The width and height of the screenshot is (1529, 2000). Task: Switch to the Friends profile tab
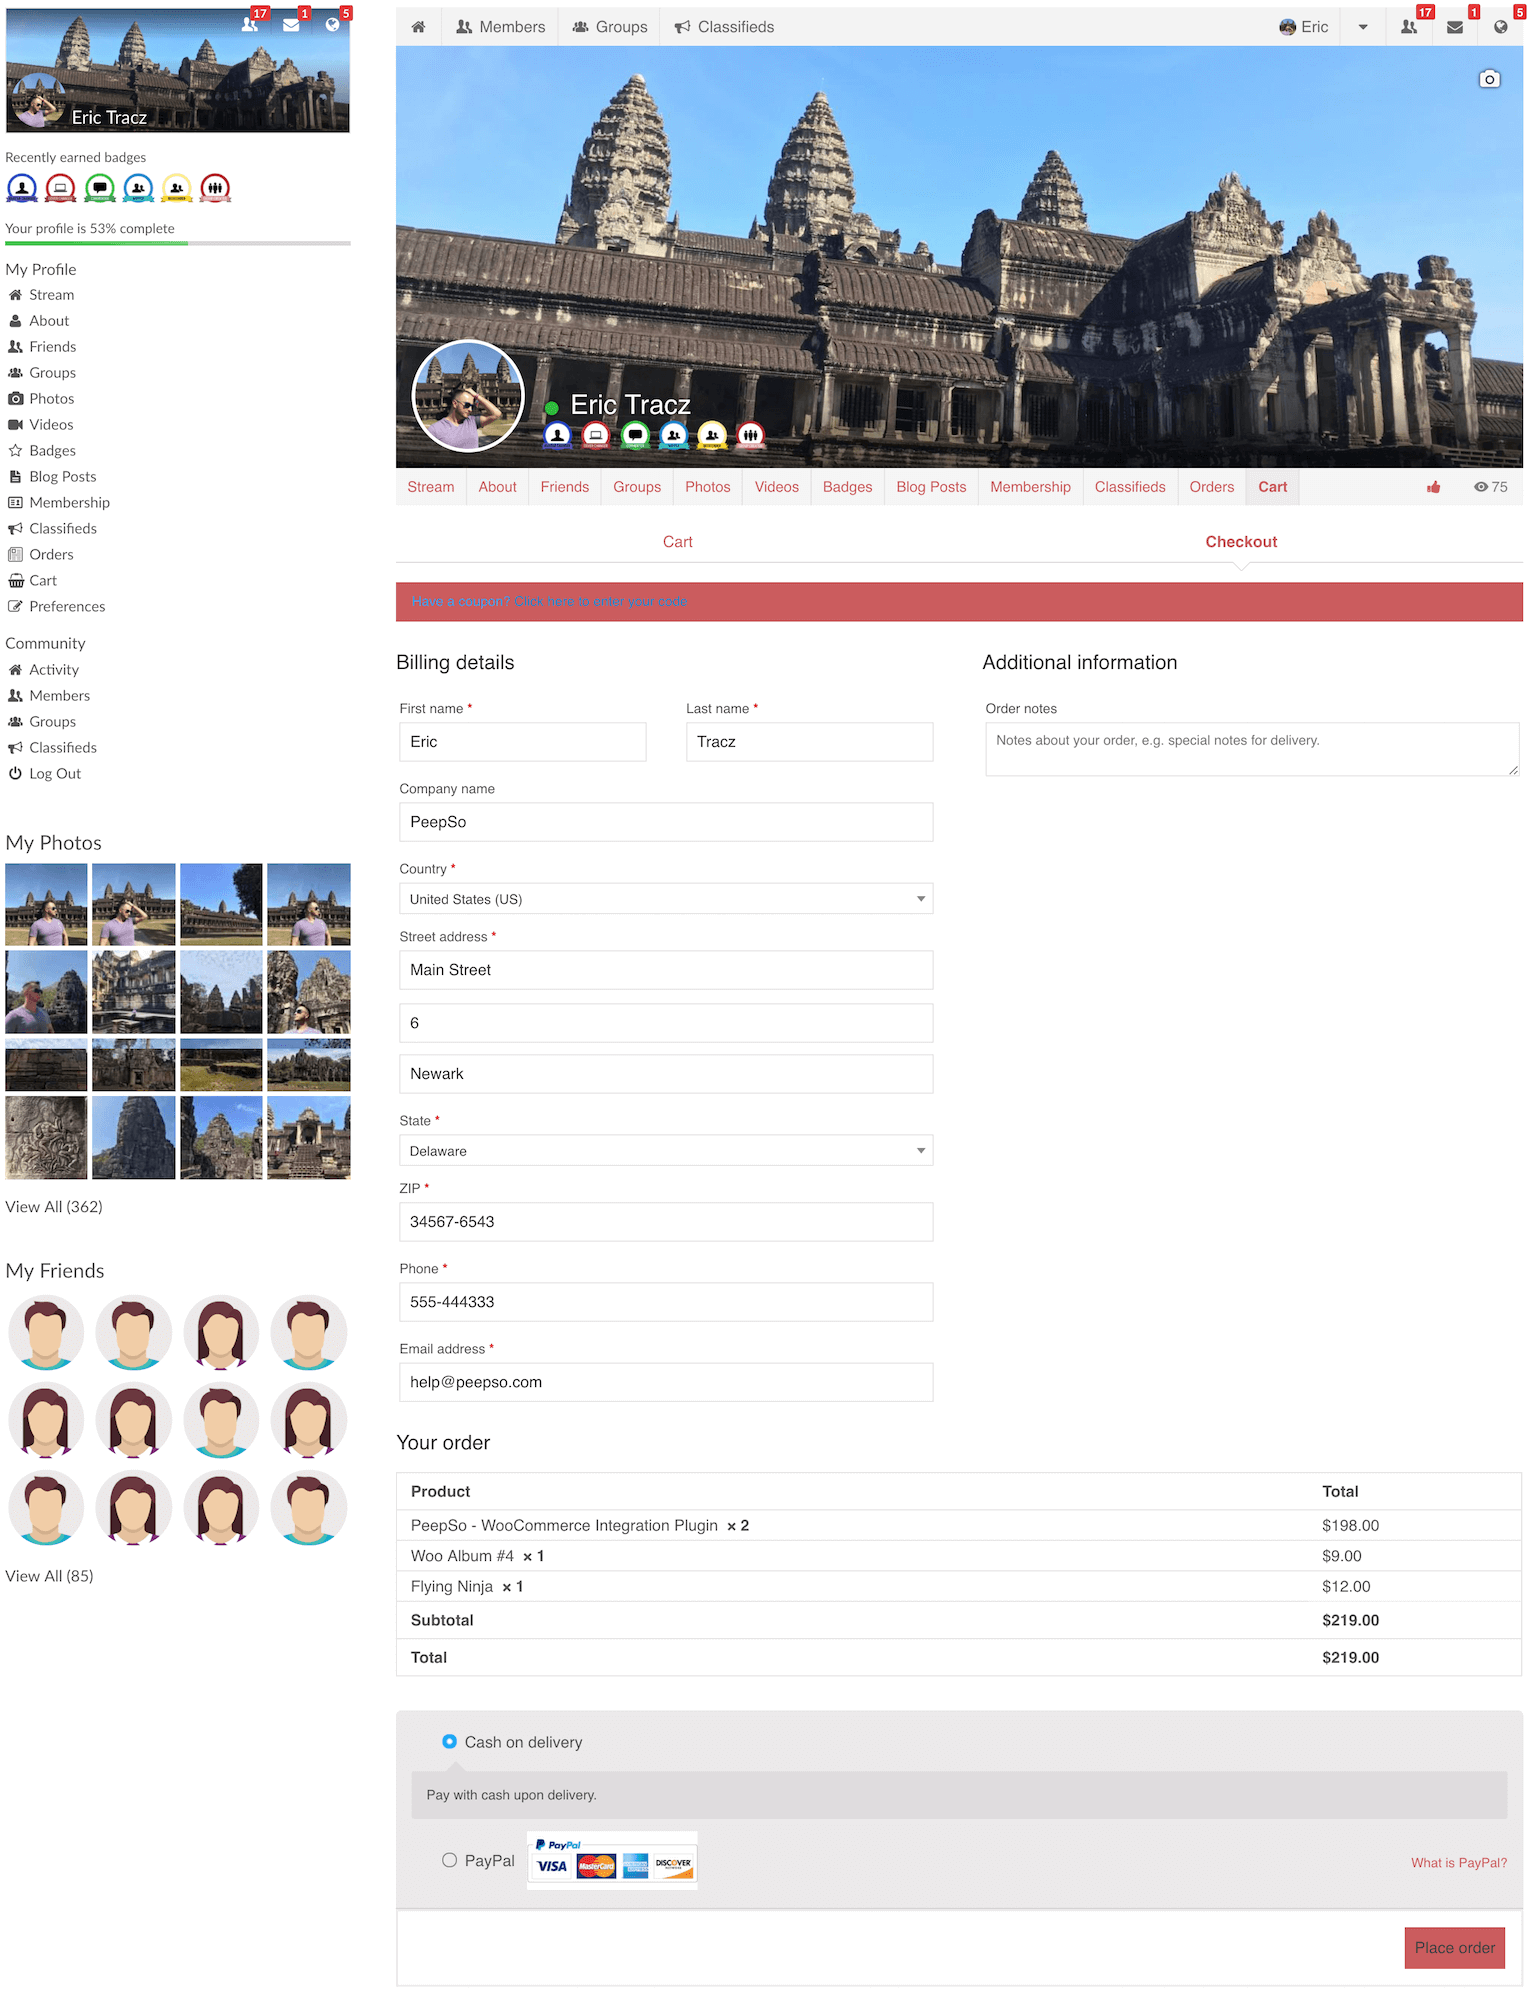click(x=565, y=487)
